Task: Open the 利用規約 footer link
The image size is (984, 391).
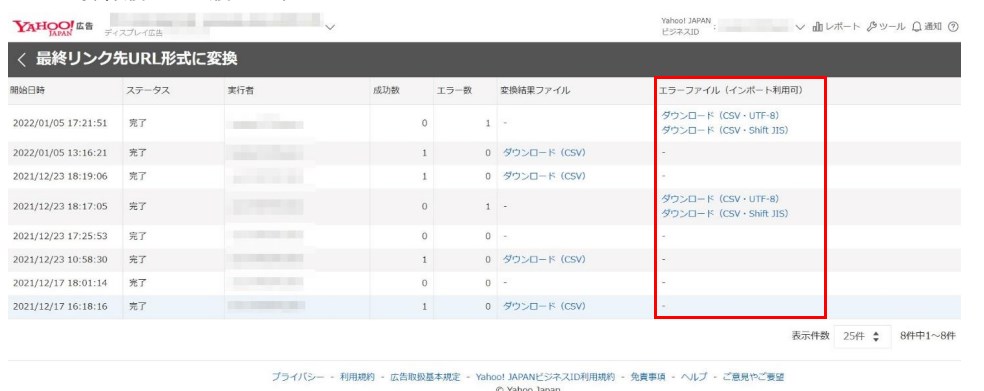Action: click(x=357, y=377)
